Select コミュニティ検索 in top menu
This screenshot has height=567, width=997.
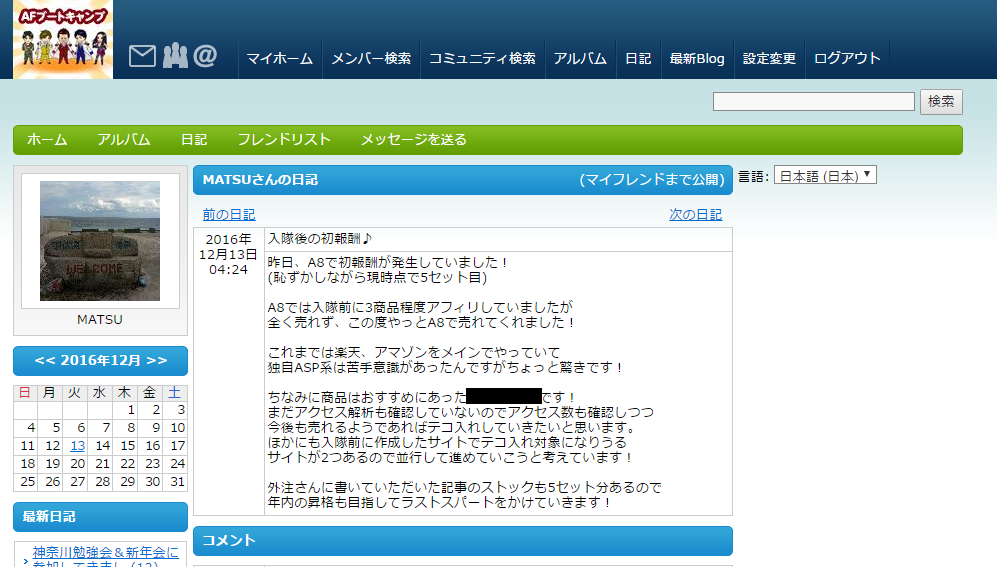pos(482,59)
